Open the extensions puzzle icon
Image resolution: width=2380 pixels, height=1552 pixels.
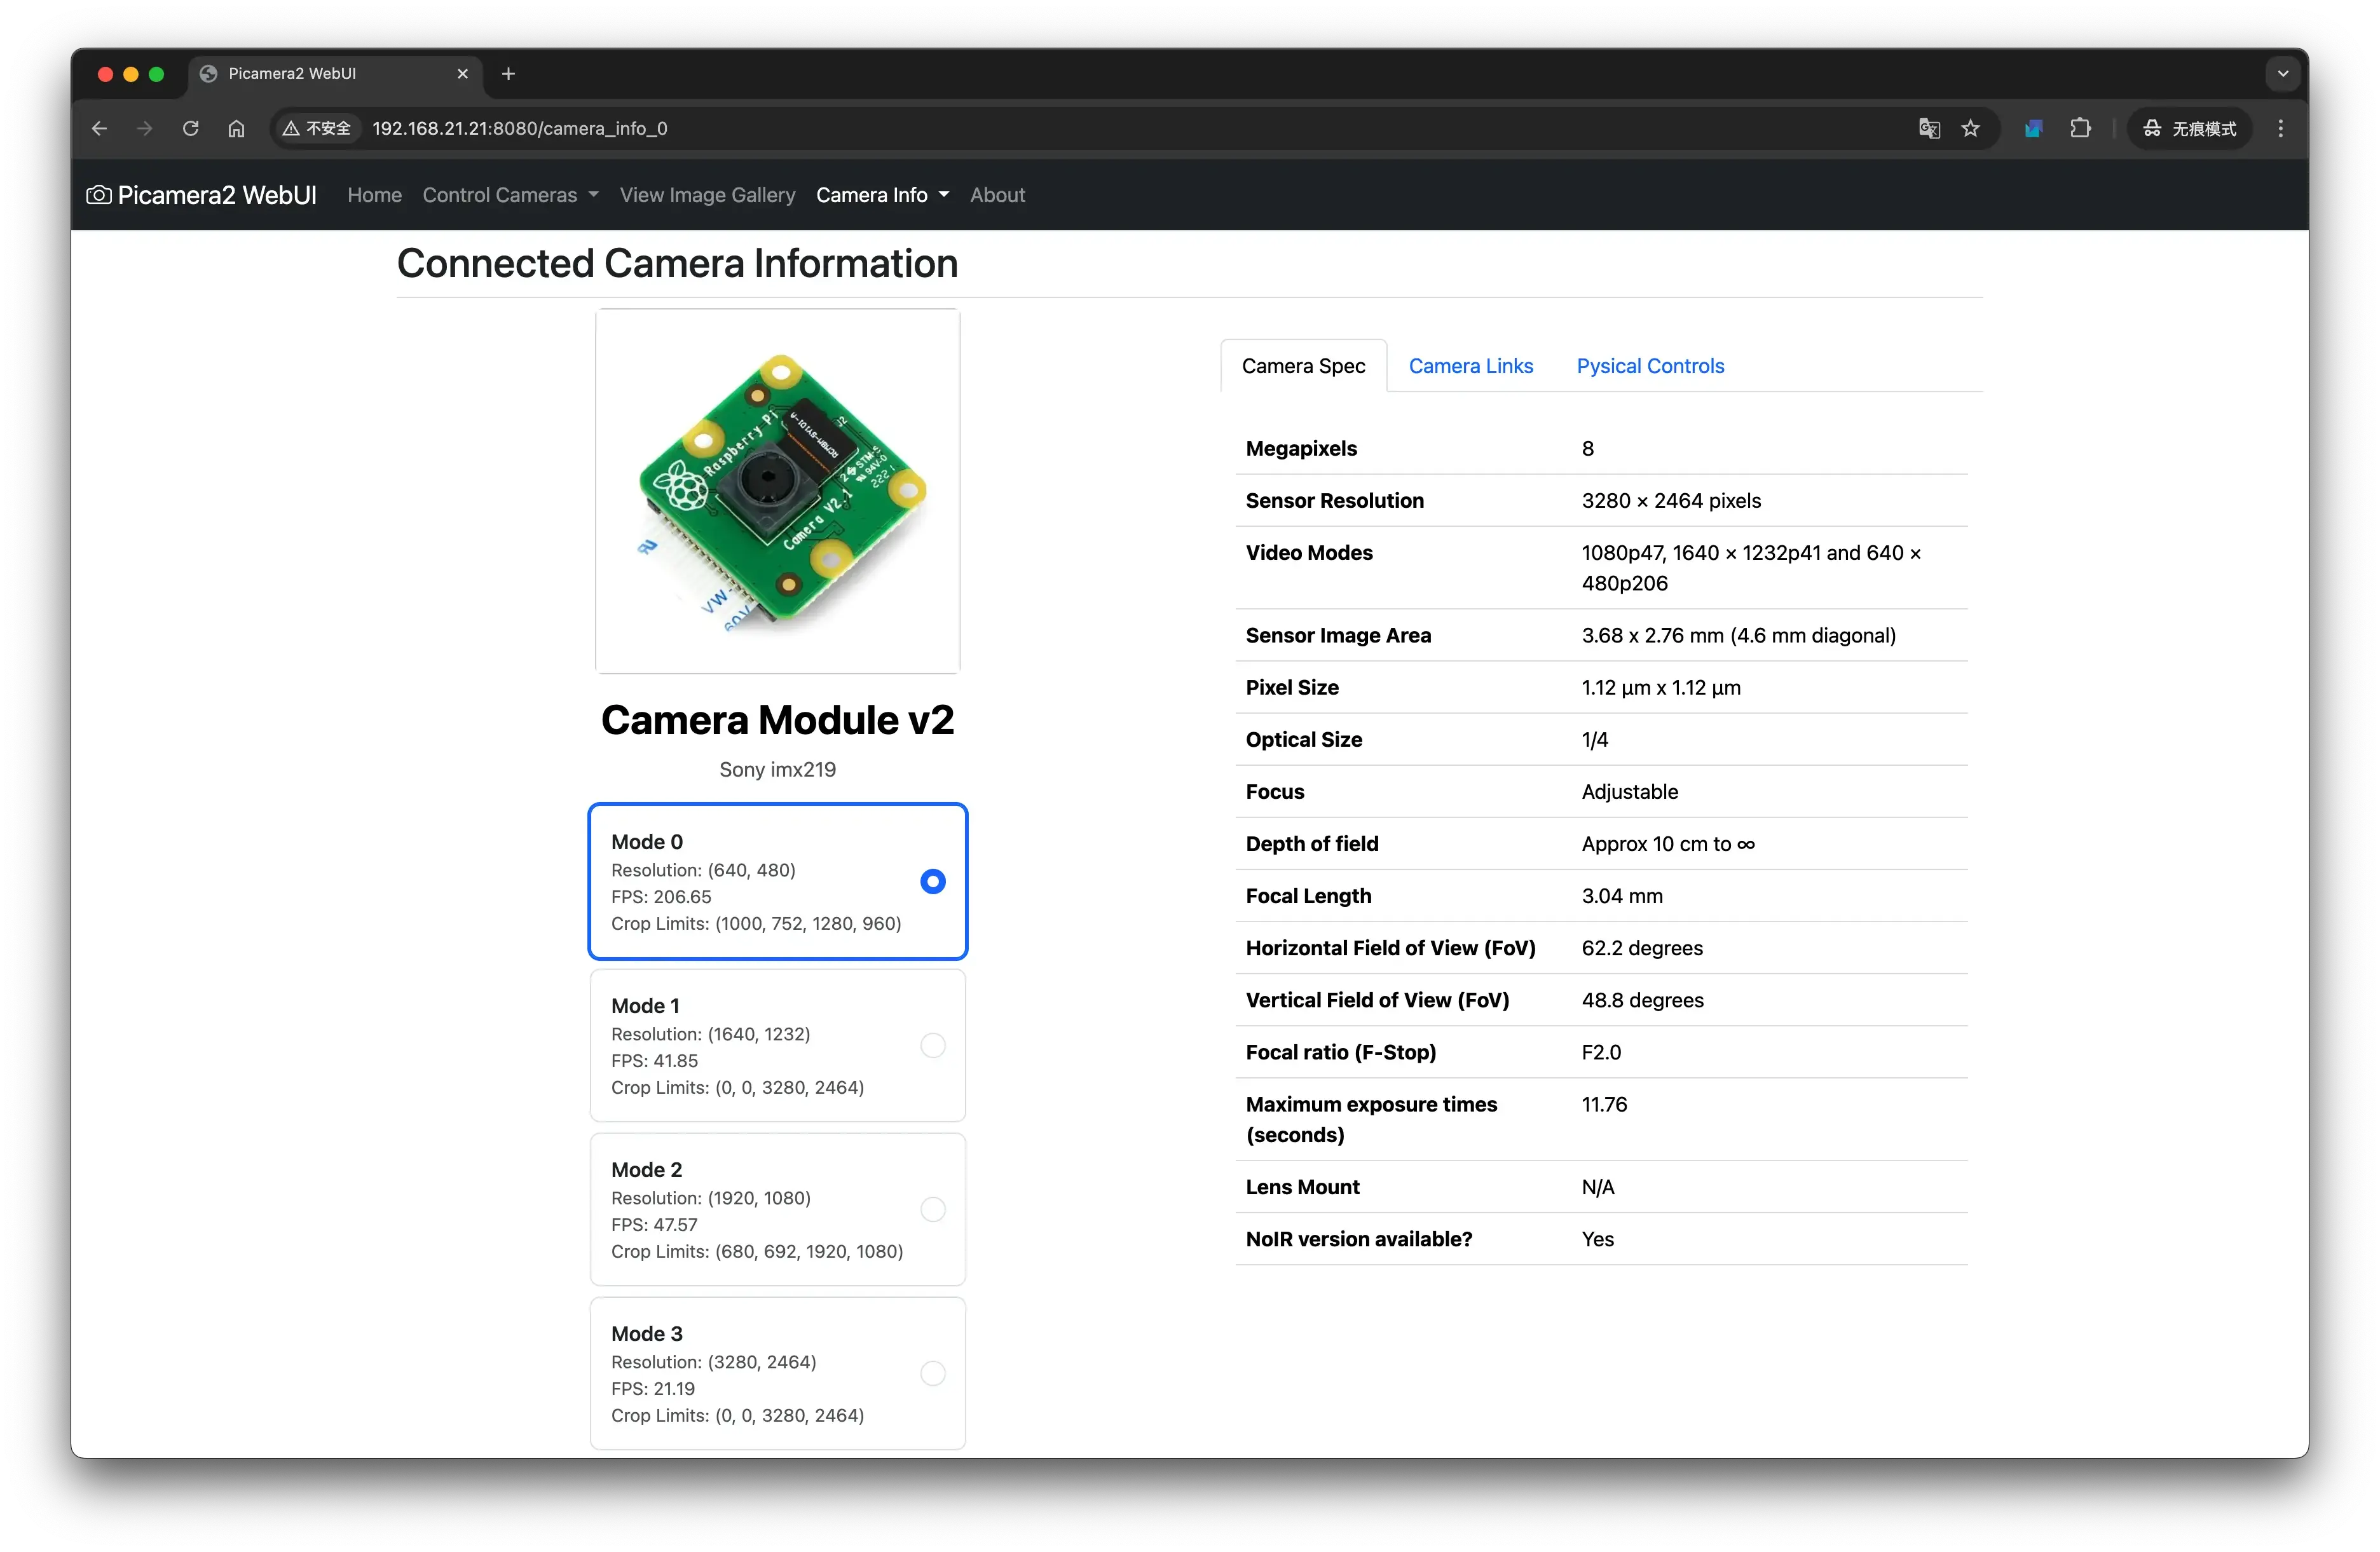2080,128
